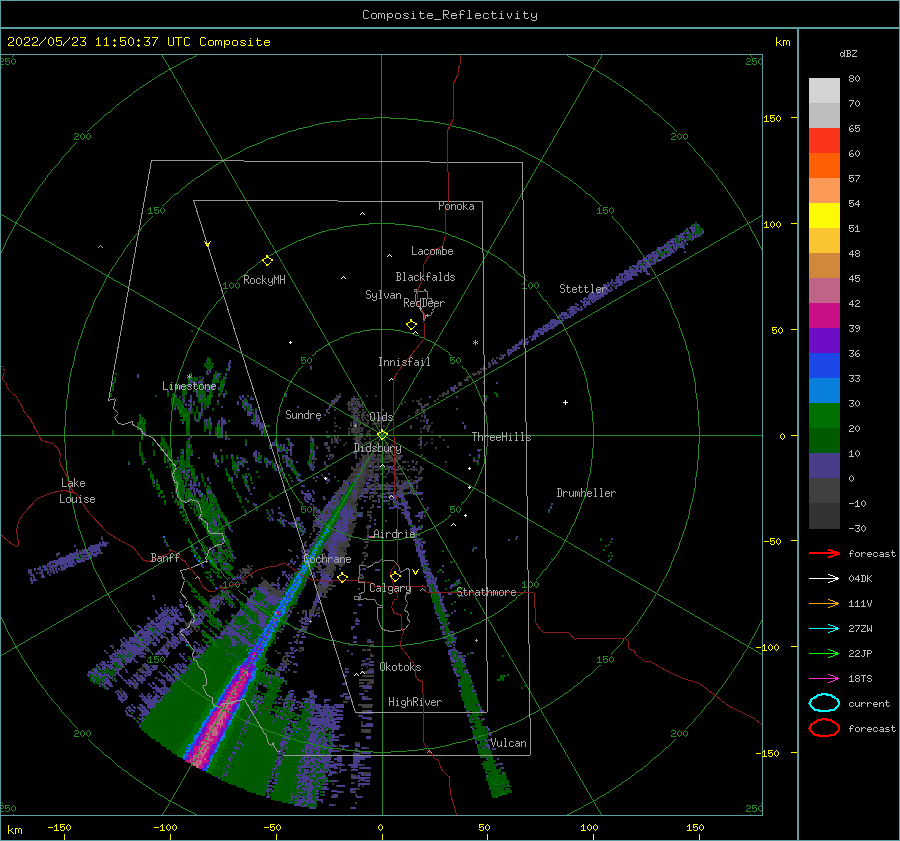Select the Lacombe label
This screenshot has height=841, width=900.
[432, 251]
